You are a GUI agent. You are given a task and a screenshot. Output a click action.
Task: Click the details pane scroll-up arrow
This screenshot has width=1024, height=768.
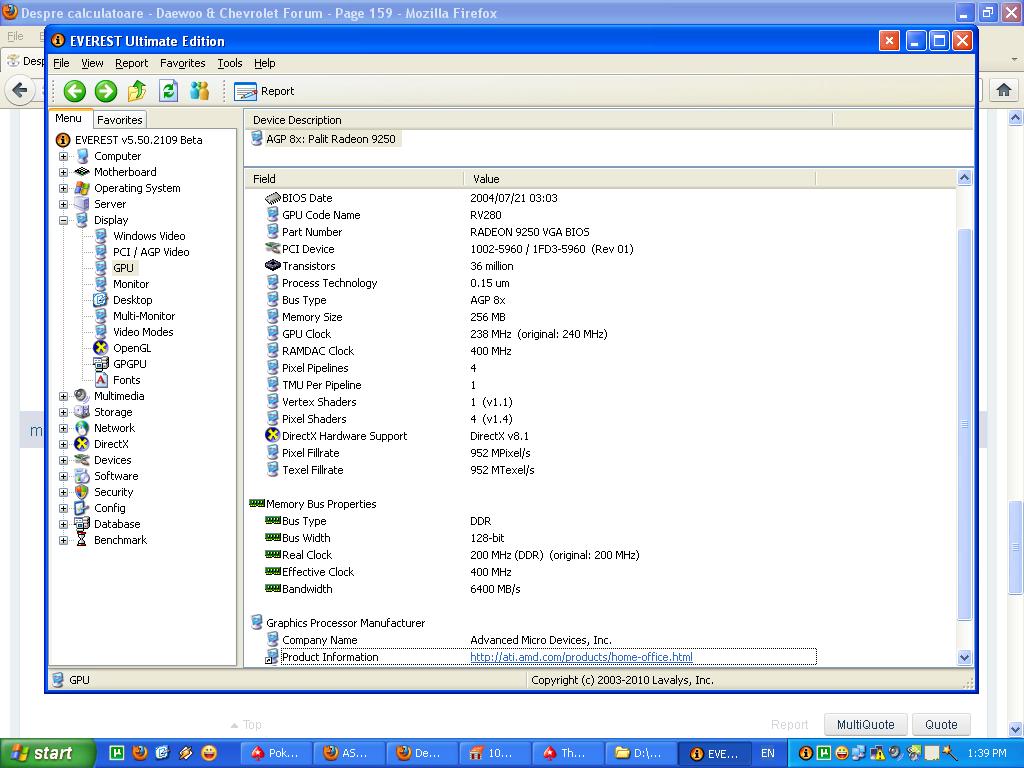964,178
